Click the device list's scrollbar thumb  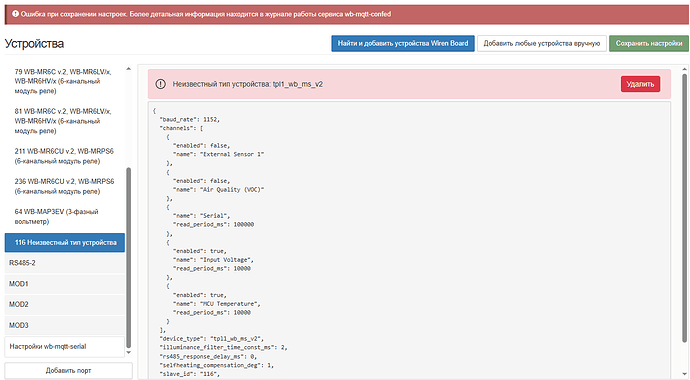coord(128,258)
